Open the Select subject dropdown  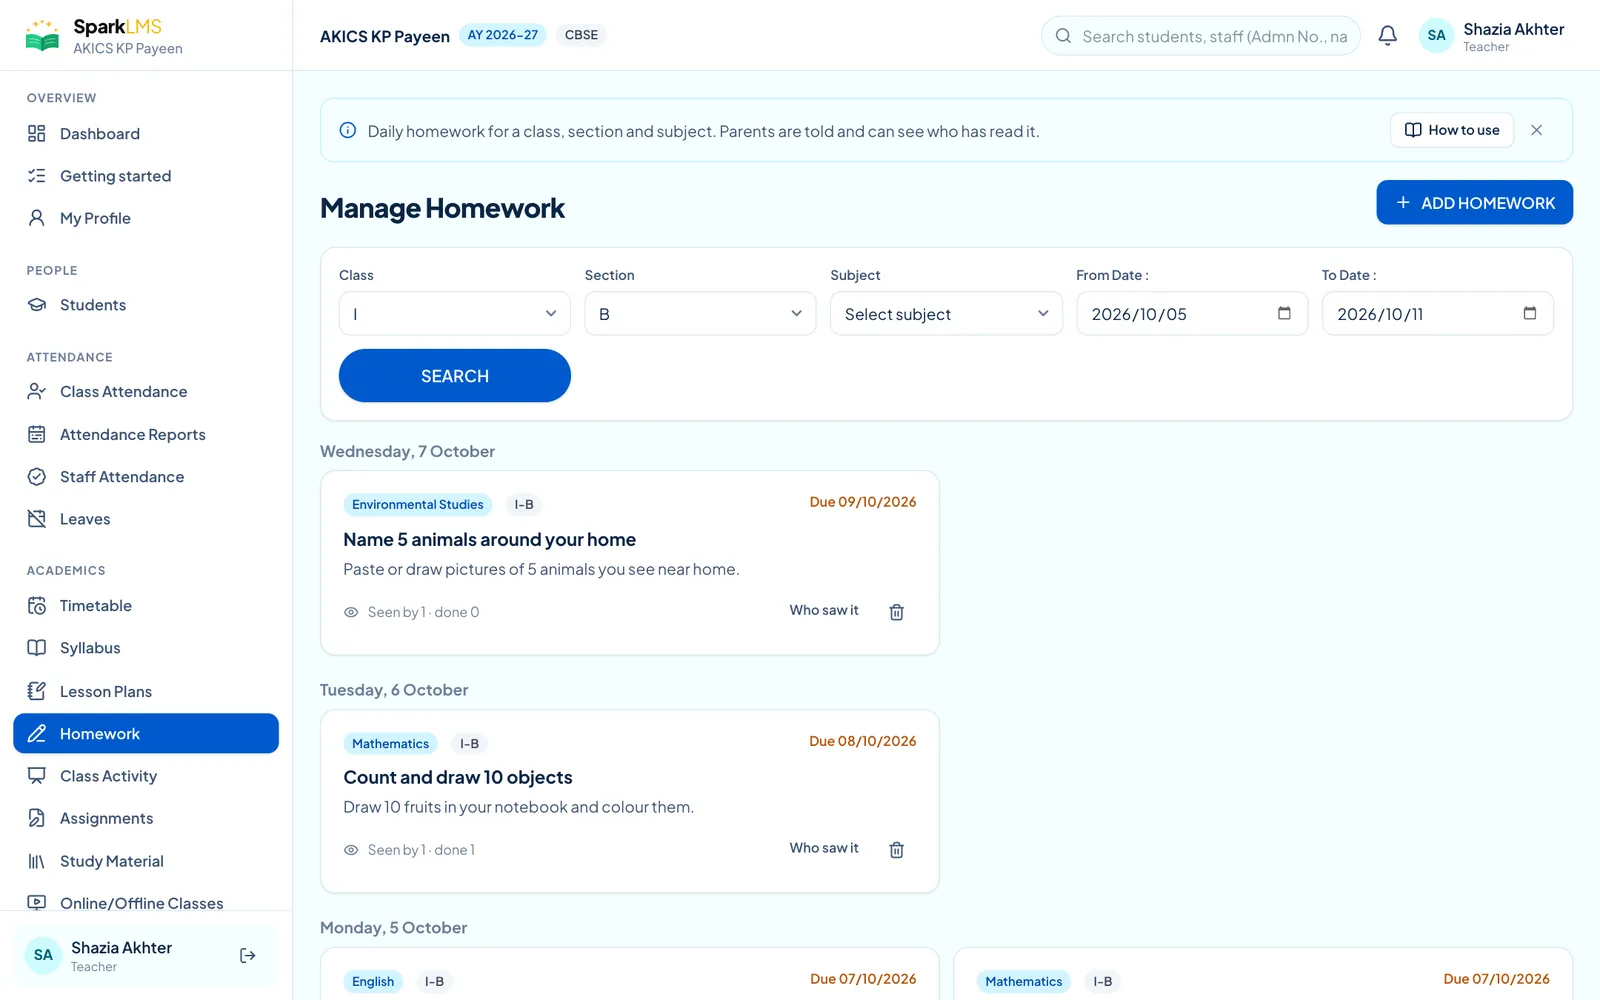[946, 314]
